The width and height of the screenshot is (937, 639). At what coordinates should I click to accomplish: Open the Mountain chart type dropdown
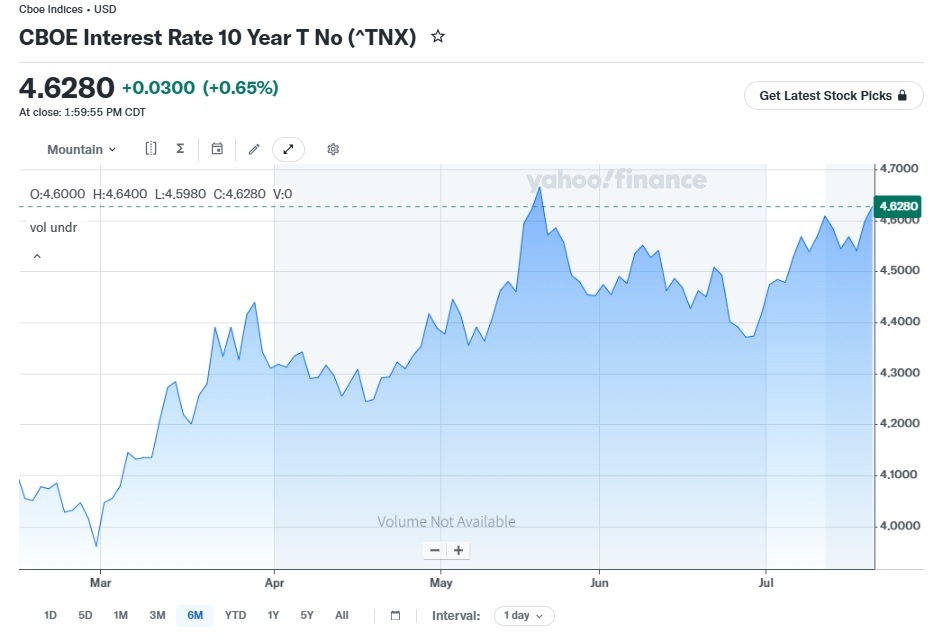81,149
